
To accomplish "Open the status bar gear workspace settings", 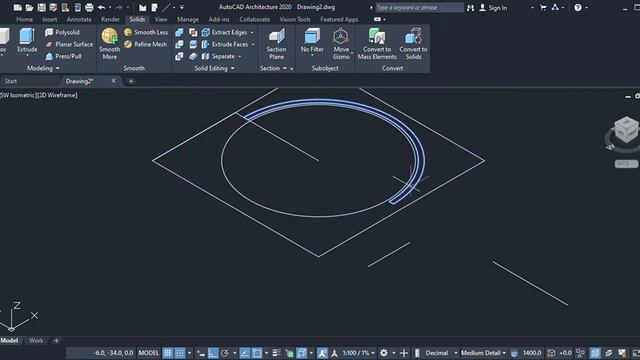I will [384, 353].
